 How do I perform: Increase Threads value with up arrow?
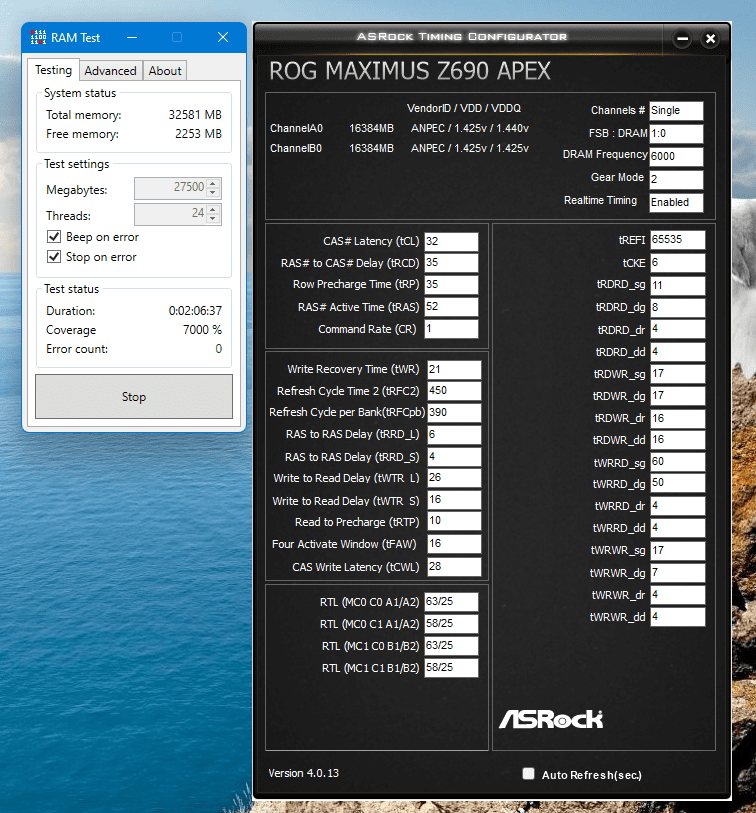[213, 209]
